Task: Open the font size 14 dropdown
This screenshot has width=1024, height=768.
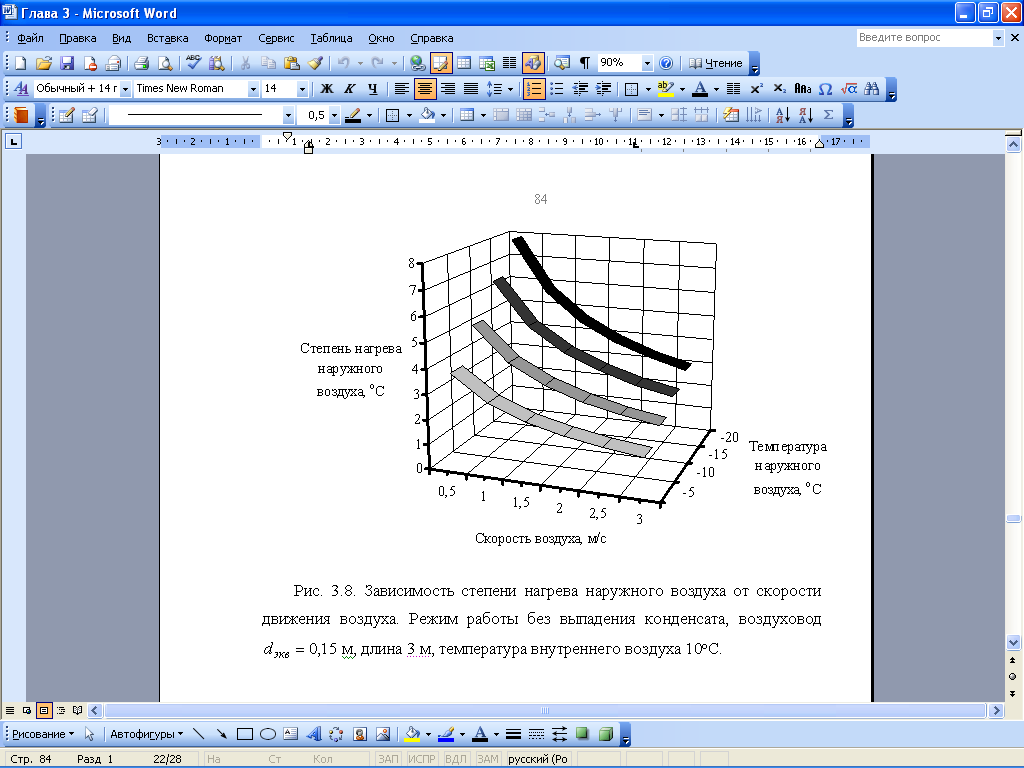Action: click(303, 89)
